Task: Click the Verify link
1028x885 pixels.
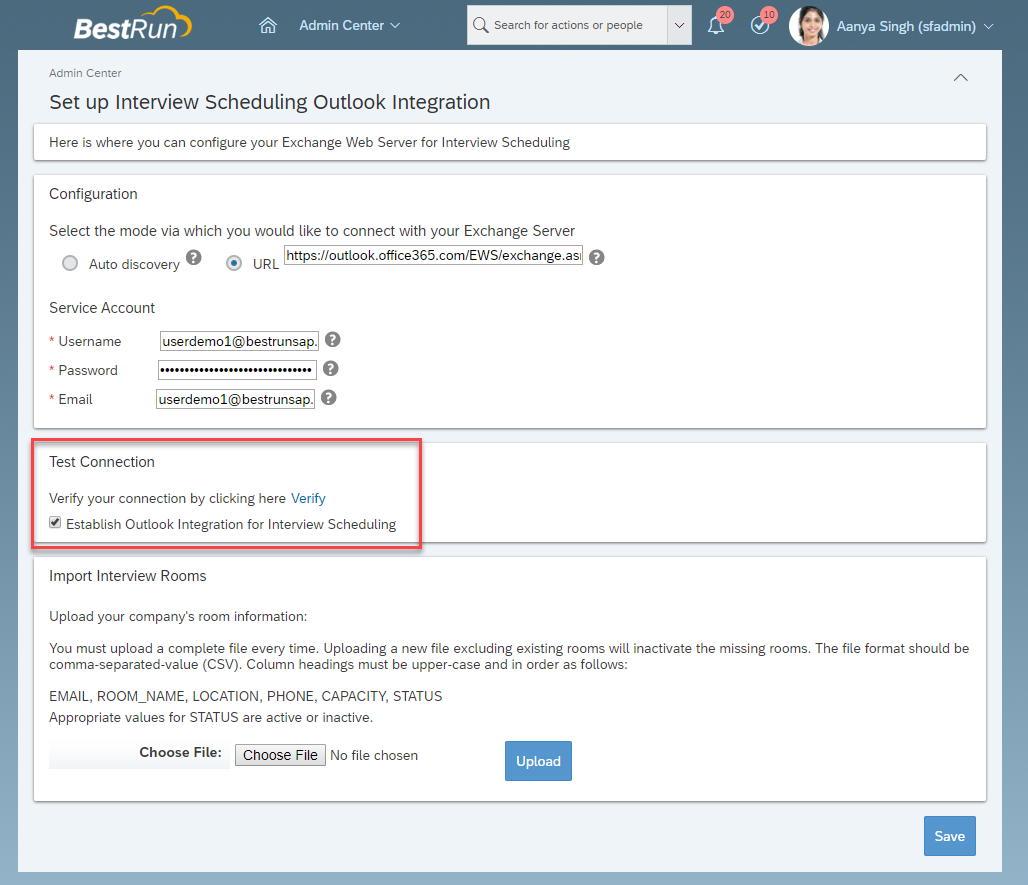Action: pyautogui.click(x=308, y=498)
